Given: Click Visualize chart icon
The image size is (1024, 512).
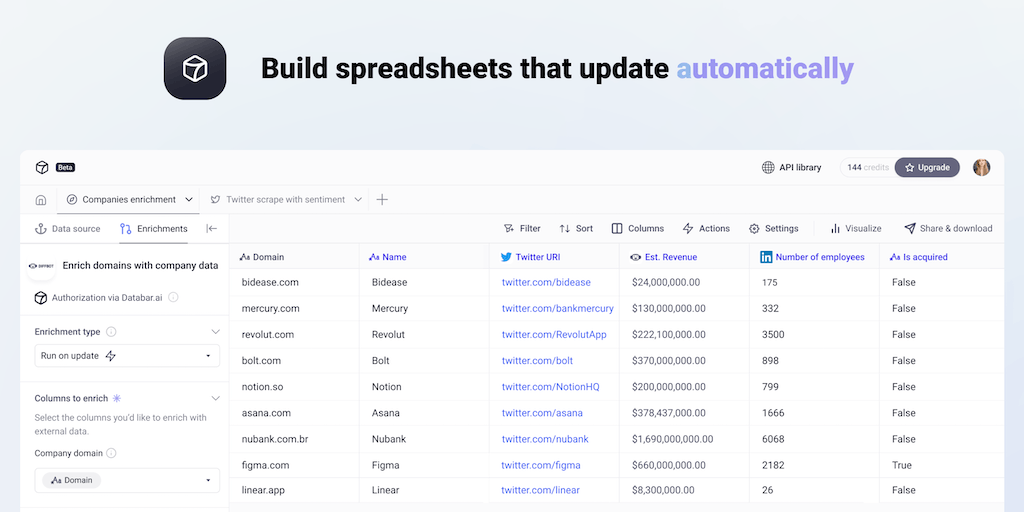Looking at the screenshot, I should [x=855, y=228].
